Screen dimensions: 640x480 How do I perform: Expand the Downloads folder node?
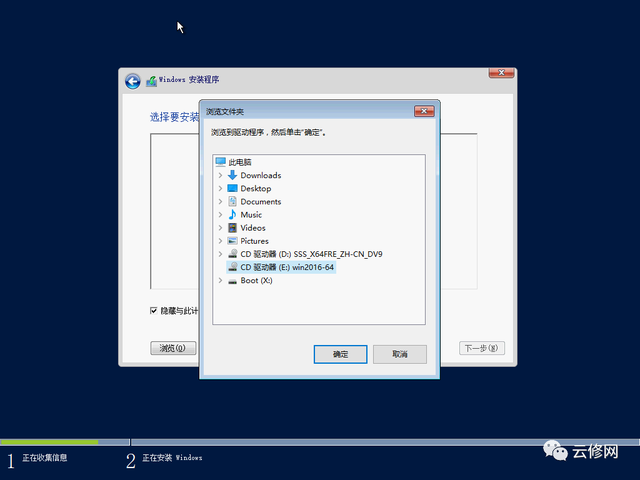pos(220,175)
